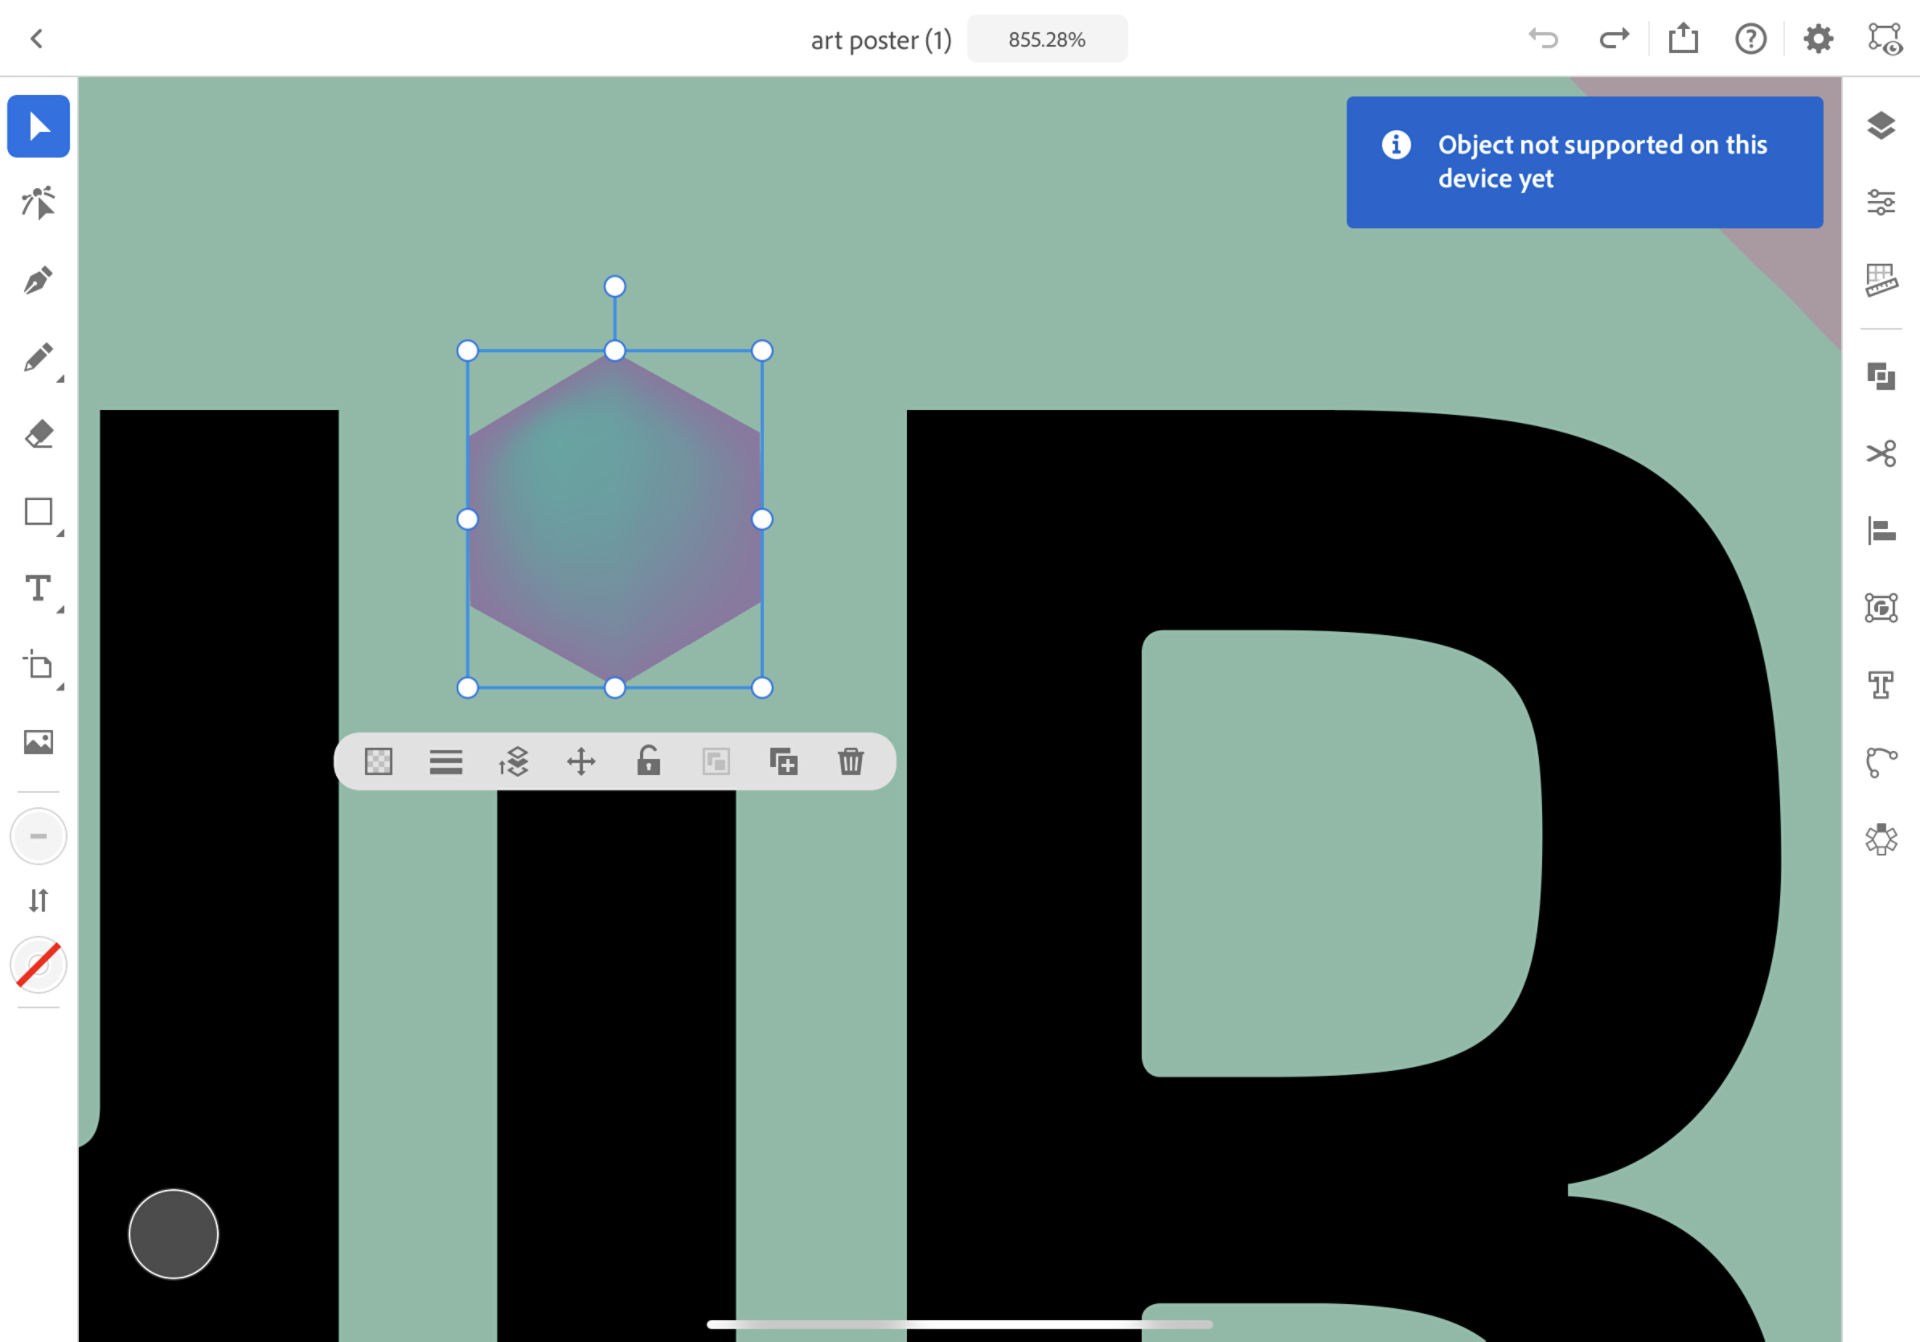This screenshot has width=1920, height=1342.
Task: Tap the zoom percentage field
Action: [1047, 39]
